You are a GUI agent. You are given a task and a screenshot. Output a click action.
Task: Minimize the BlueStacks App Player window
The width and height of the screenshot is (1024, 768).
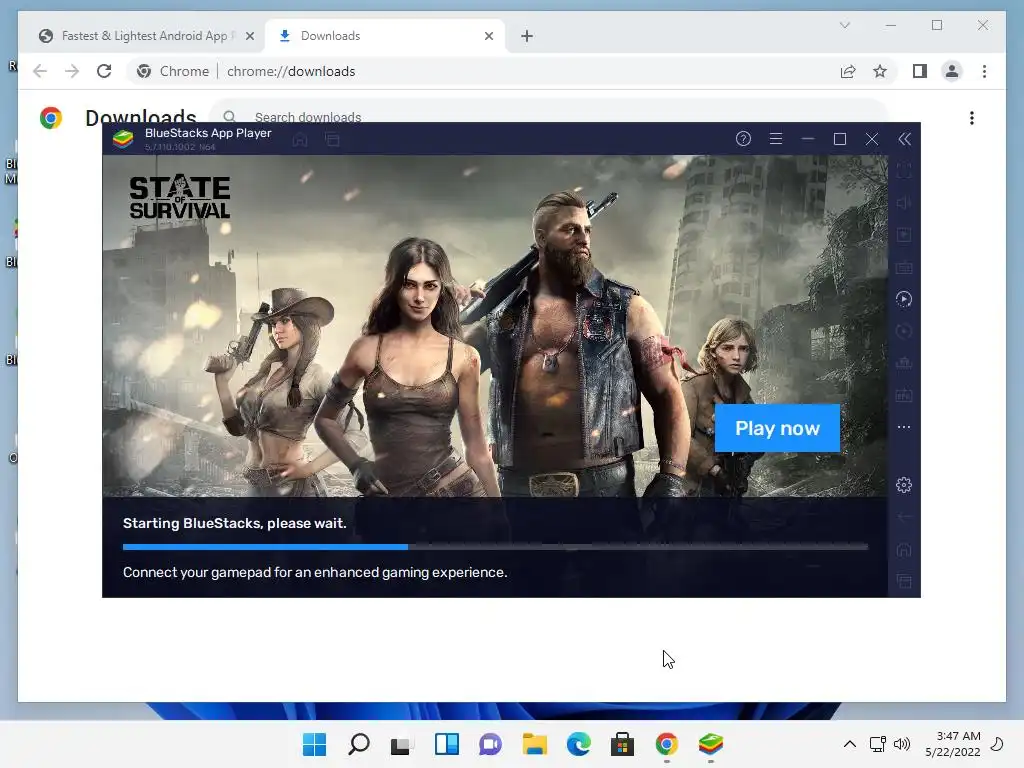click(808, 139)
